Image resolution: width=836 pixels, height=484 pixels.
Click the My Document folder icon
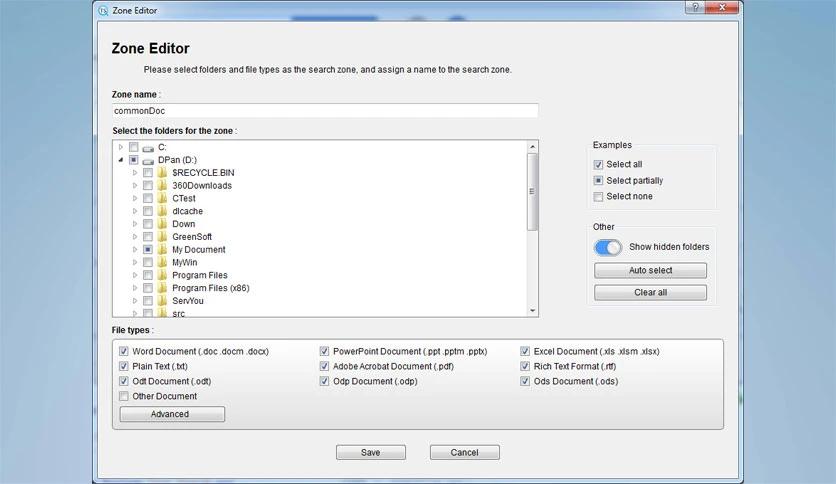coord(162,250)
